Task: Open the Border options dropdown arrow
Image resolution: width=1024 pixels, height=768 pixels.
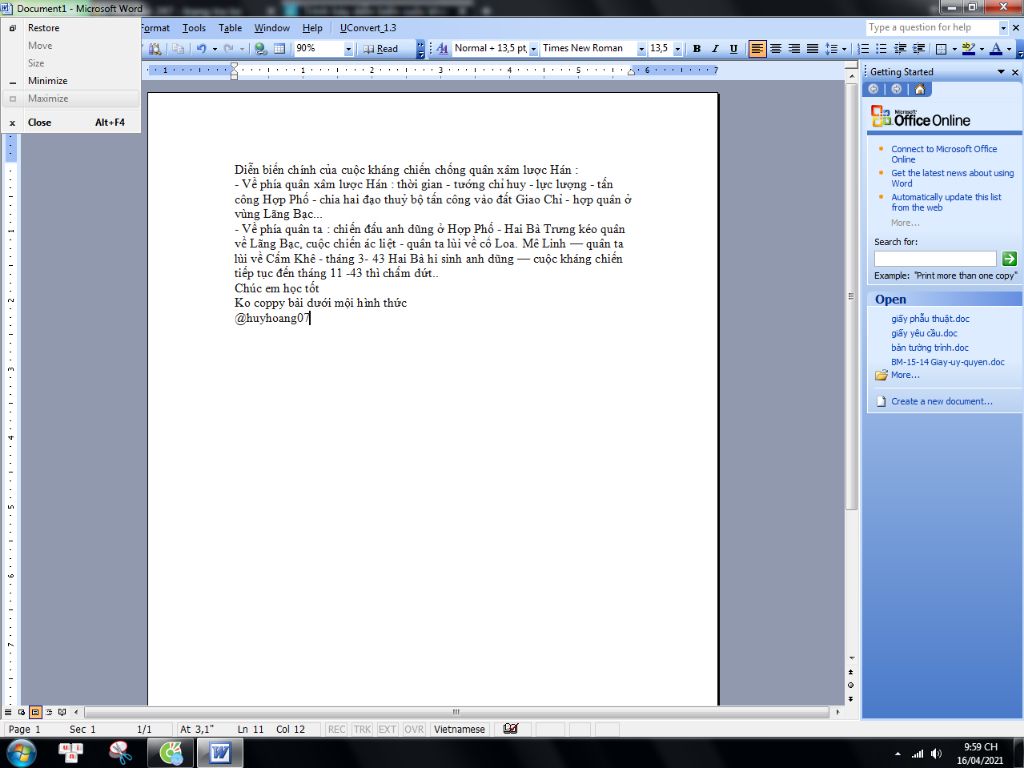Action: [954, 48]
